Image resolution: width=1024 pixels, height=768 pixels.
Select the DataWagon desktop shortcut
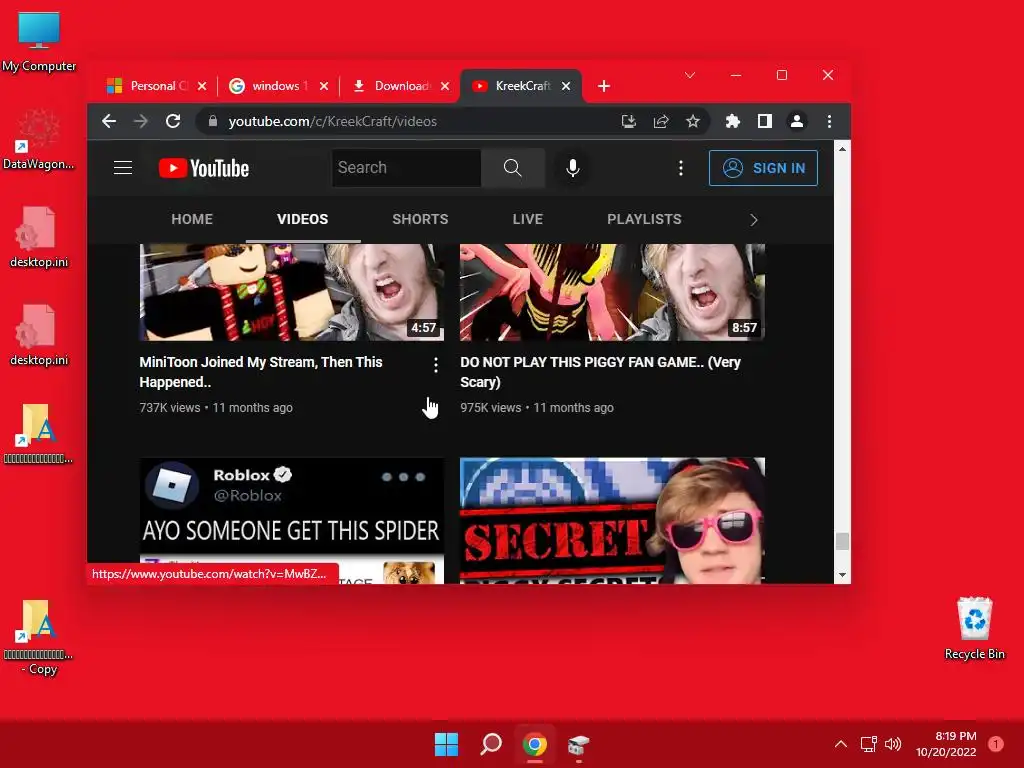coord(39,140)
